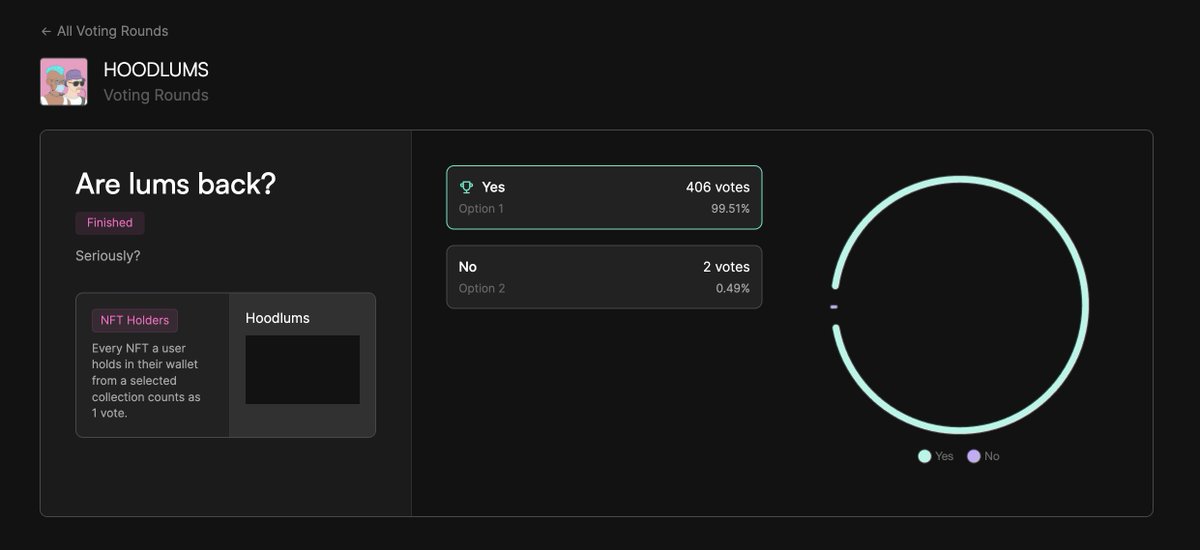
Task: Click the Option 1 label
Action: tap(482, 209)
